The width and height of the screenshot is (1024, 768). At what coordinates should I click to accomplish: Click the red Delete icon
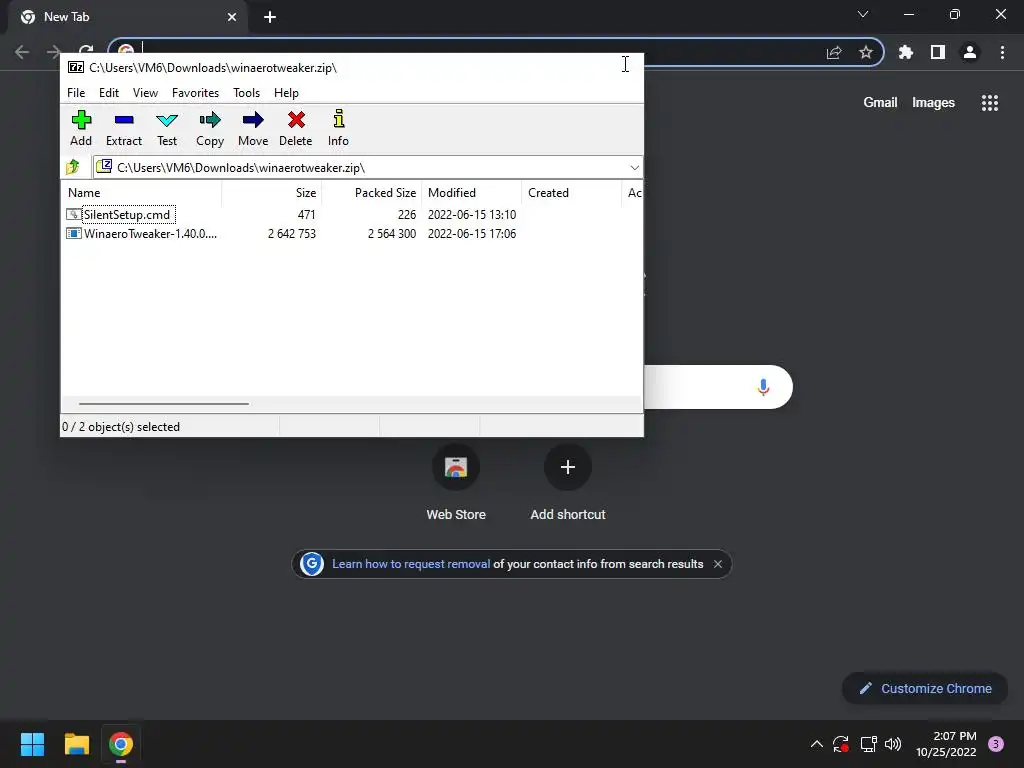click(x=296, y=129)
